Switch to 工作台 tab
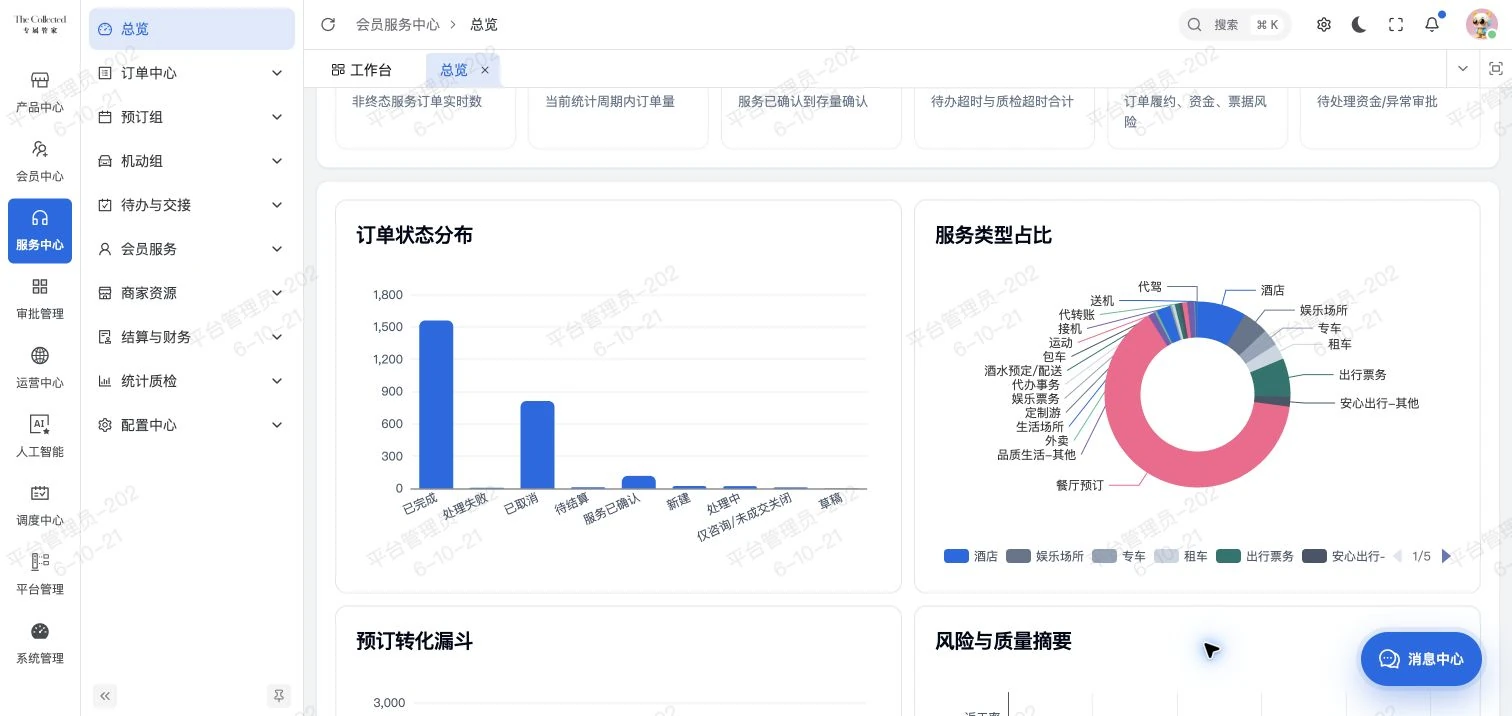Viewport: 1512px width, 716px height. 362,70
